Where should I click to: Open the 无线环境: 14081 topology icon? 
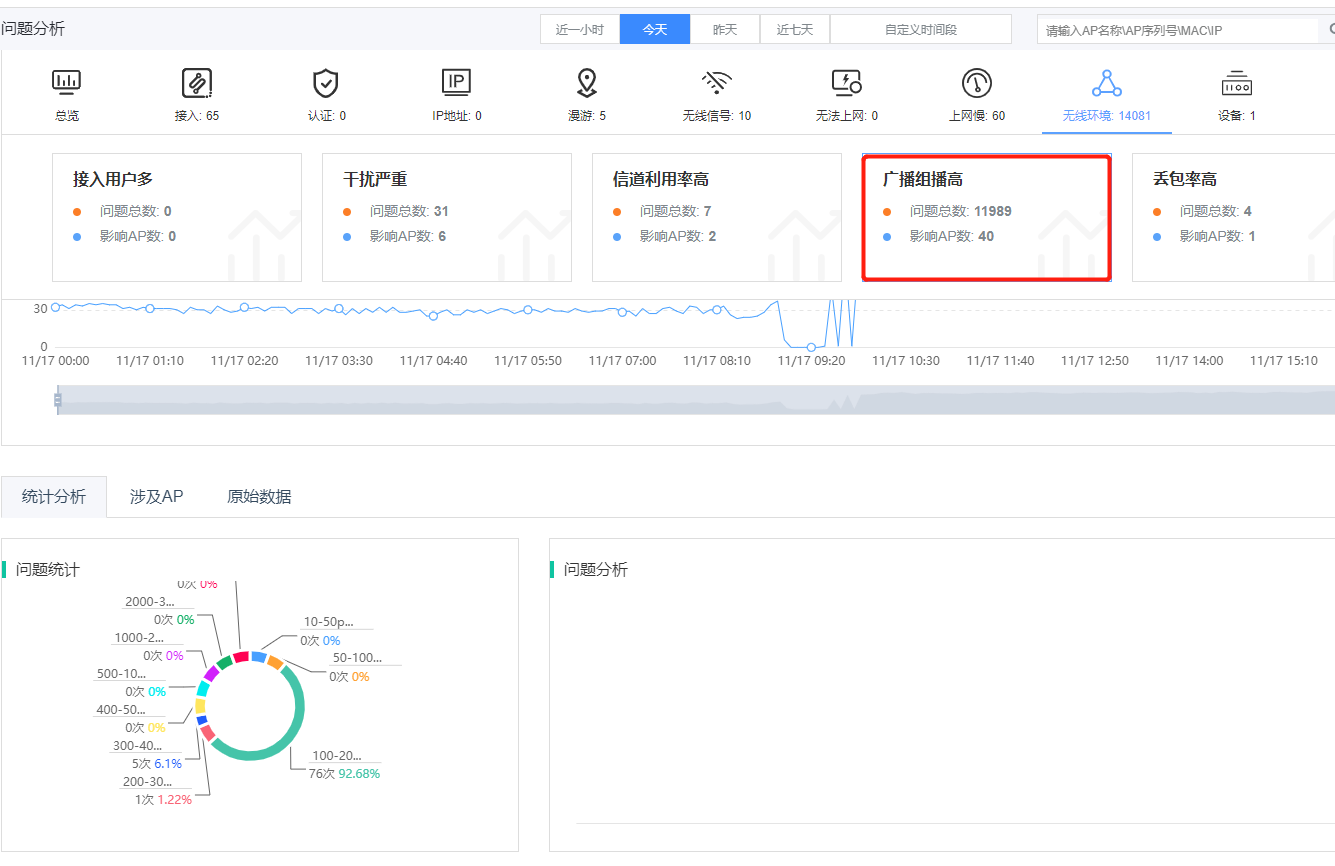pyautogui.click(x=1107, y=82)
